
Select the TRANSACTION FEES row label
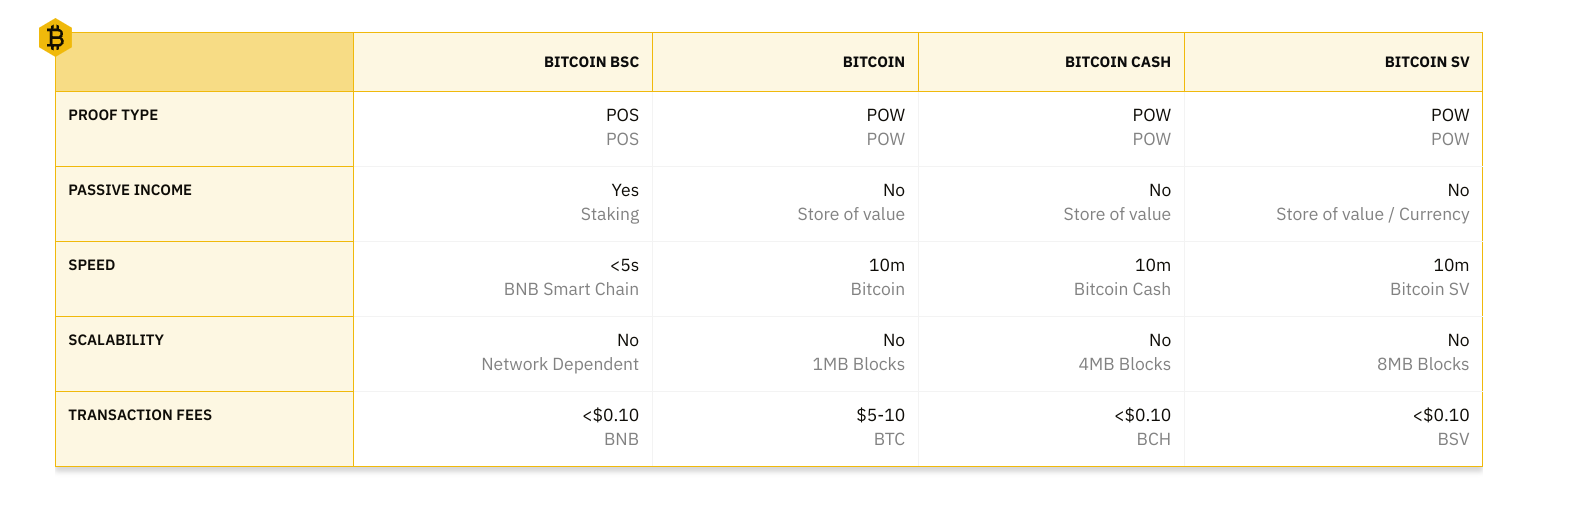pyautogui.click(x=140, y=415)
